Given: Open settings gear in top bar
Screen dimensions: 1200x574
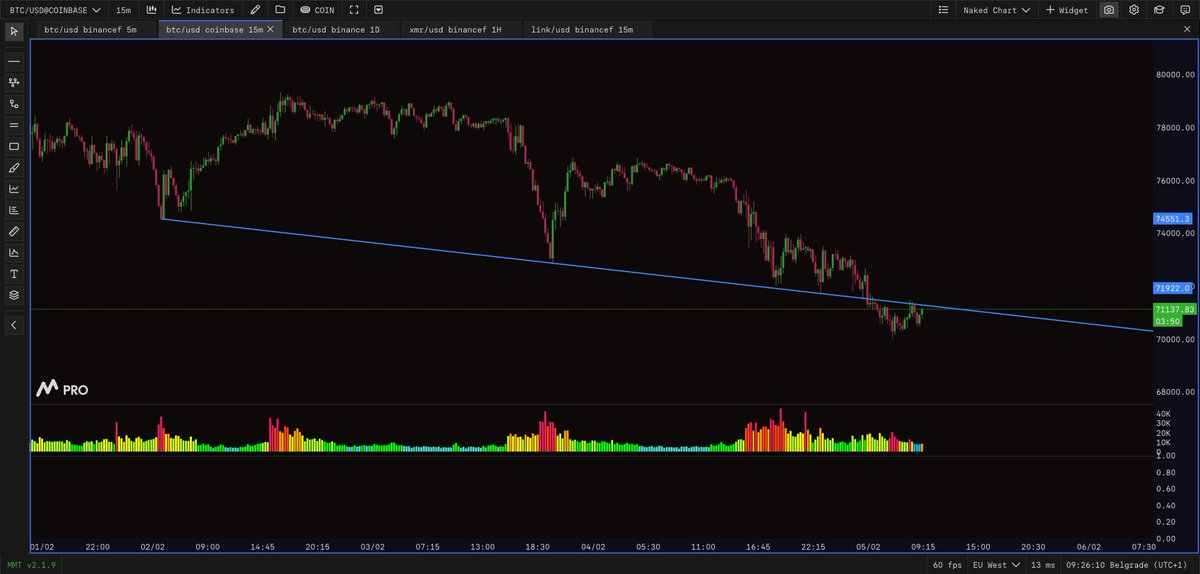Looking at the screenshot, I should (1134, 10).
